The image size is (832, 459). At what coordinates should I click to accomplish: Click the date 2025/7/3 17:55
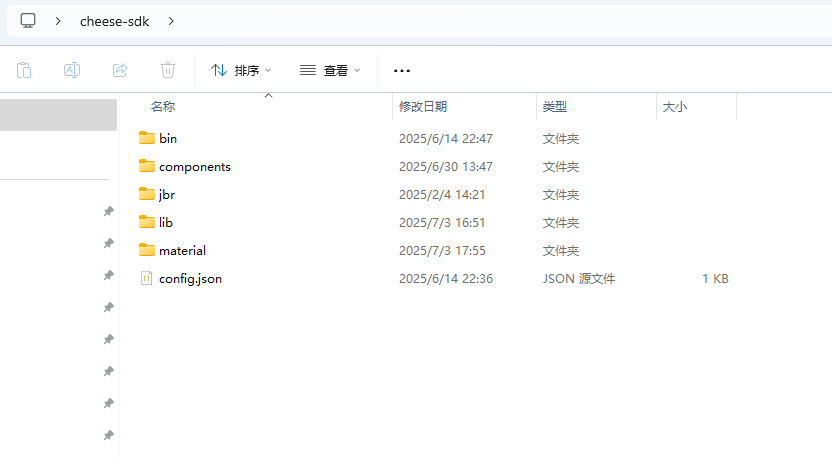(442, 250)
